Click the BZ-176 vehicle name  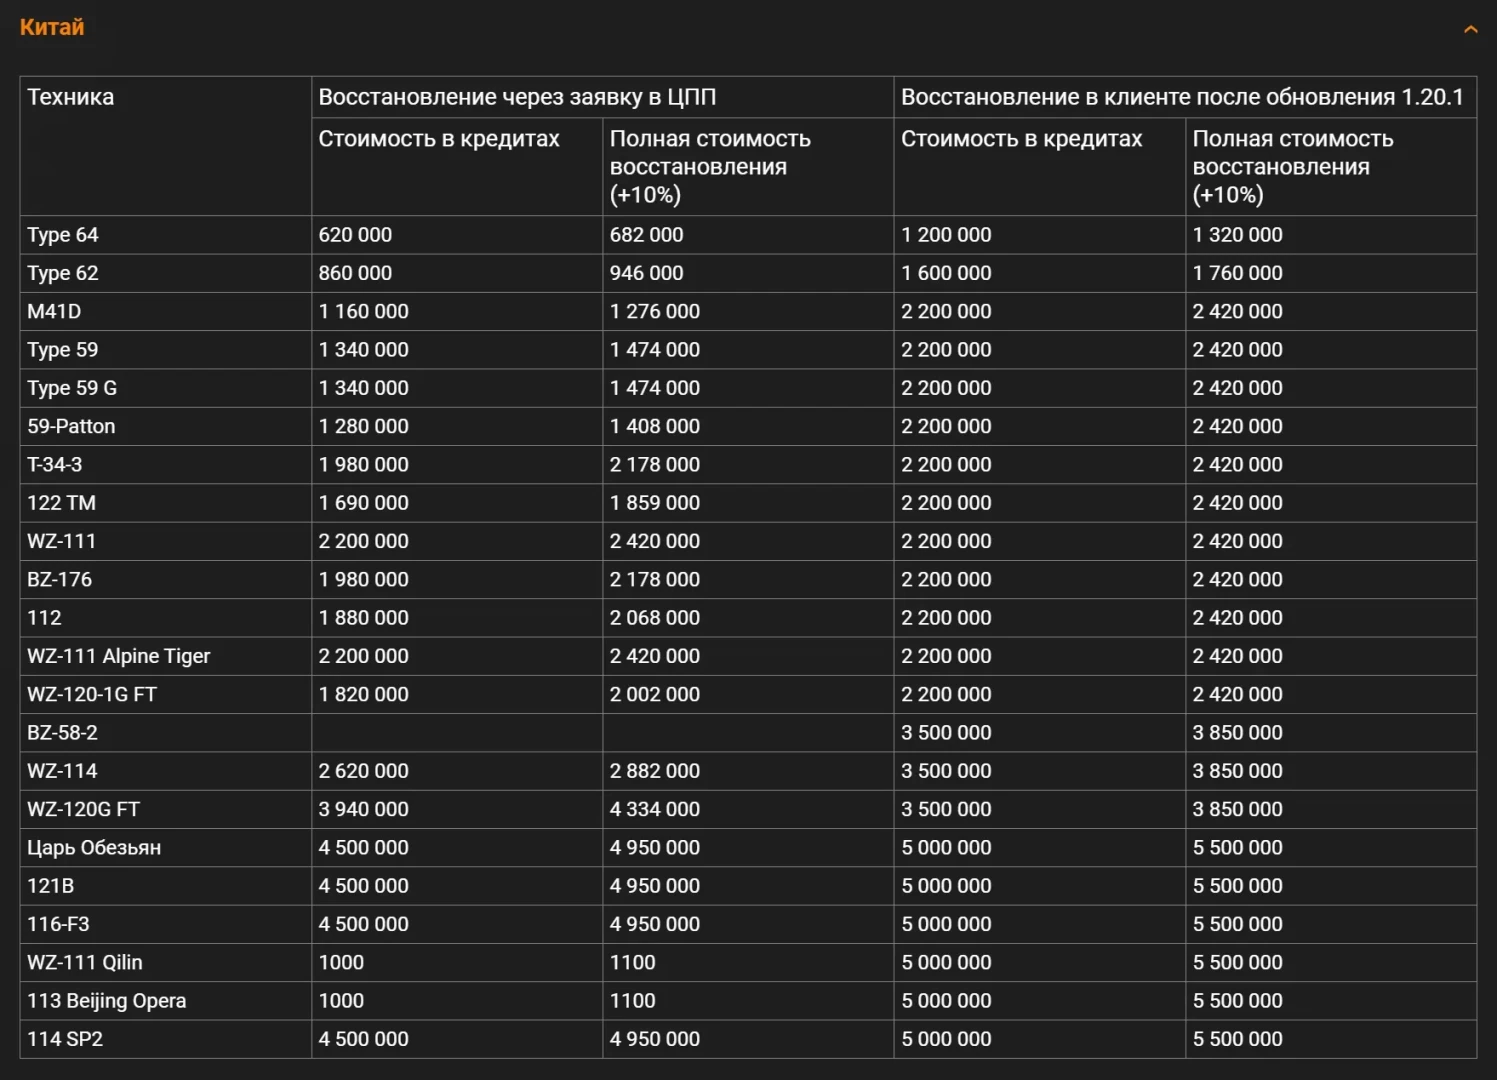coord(60,579)
